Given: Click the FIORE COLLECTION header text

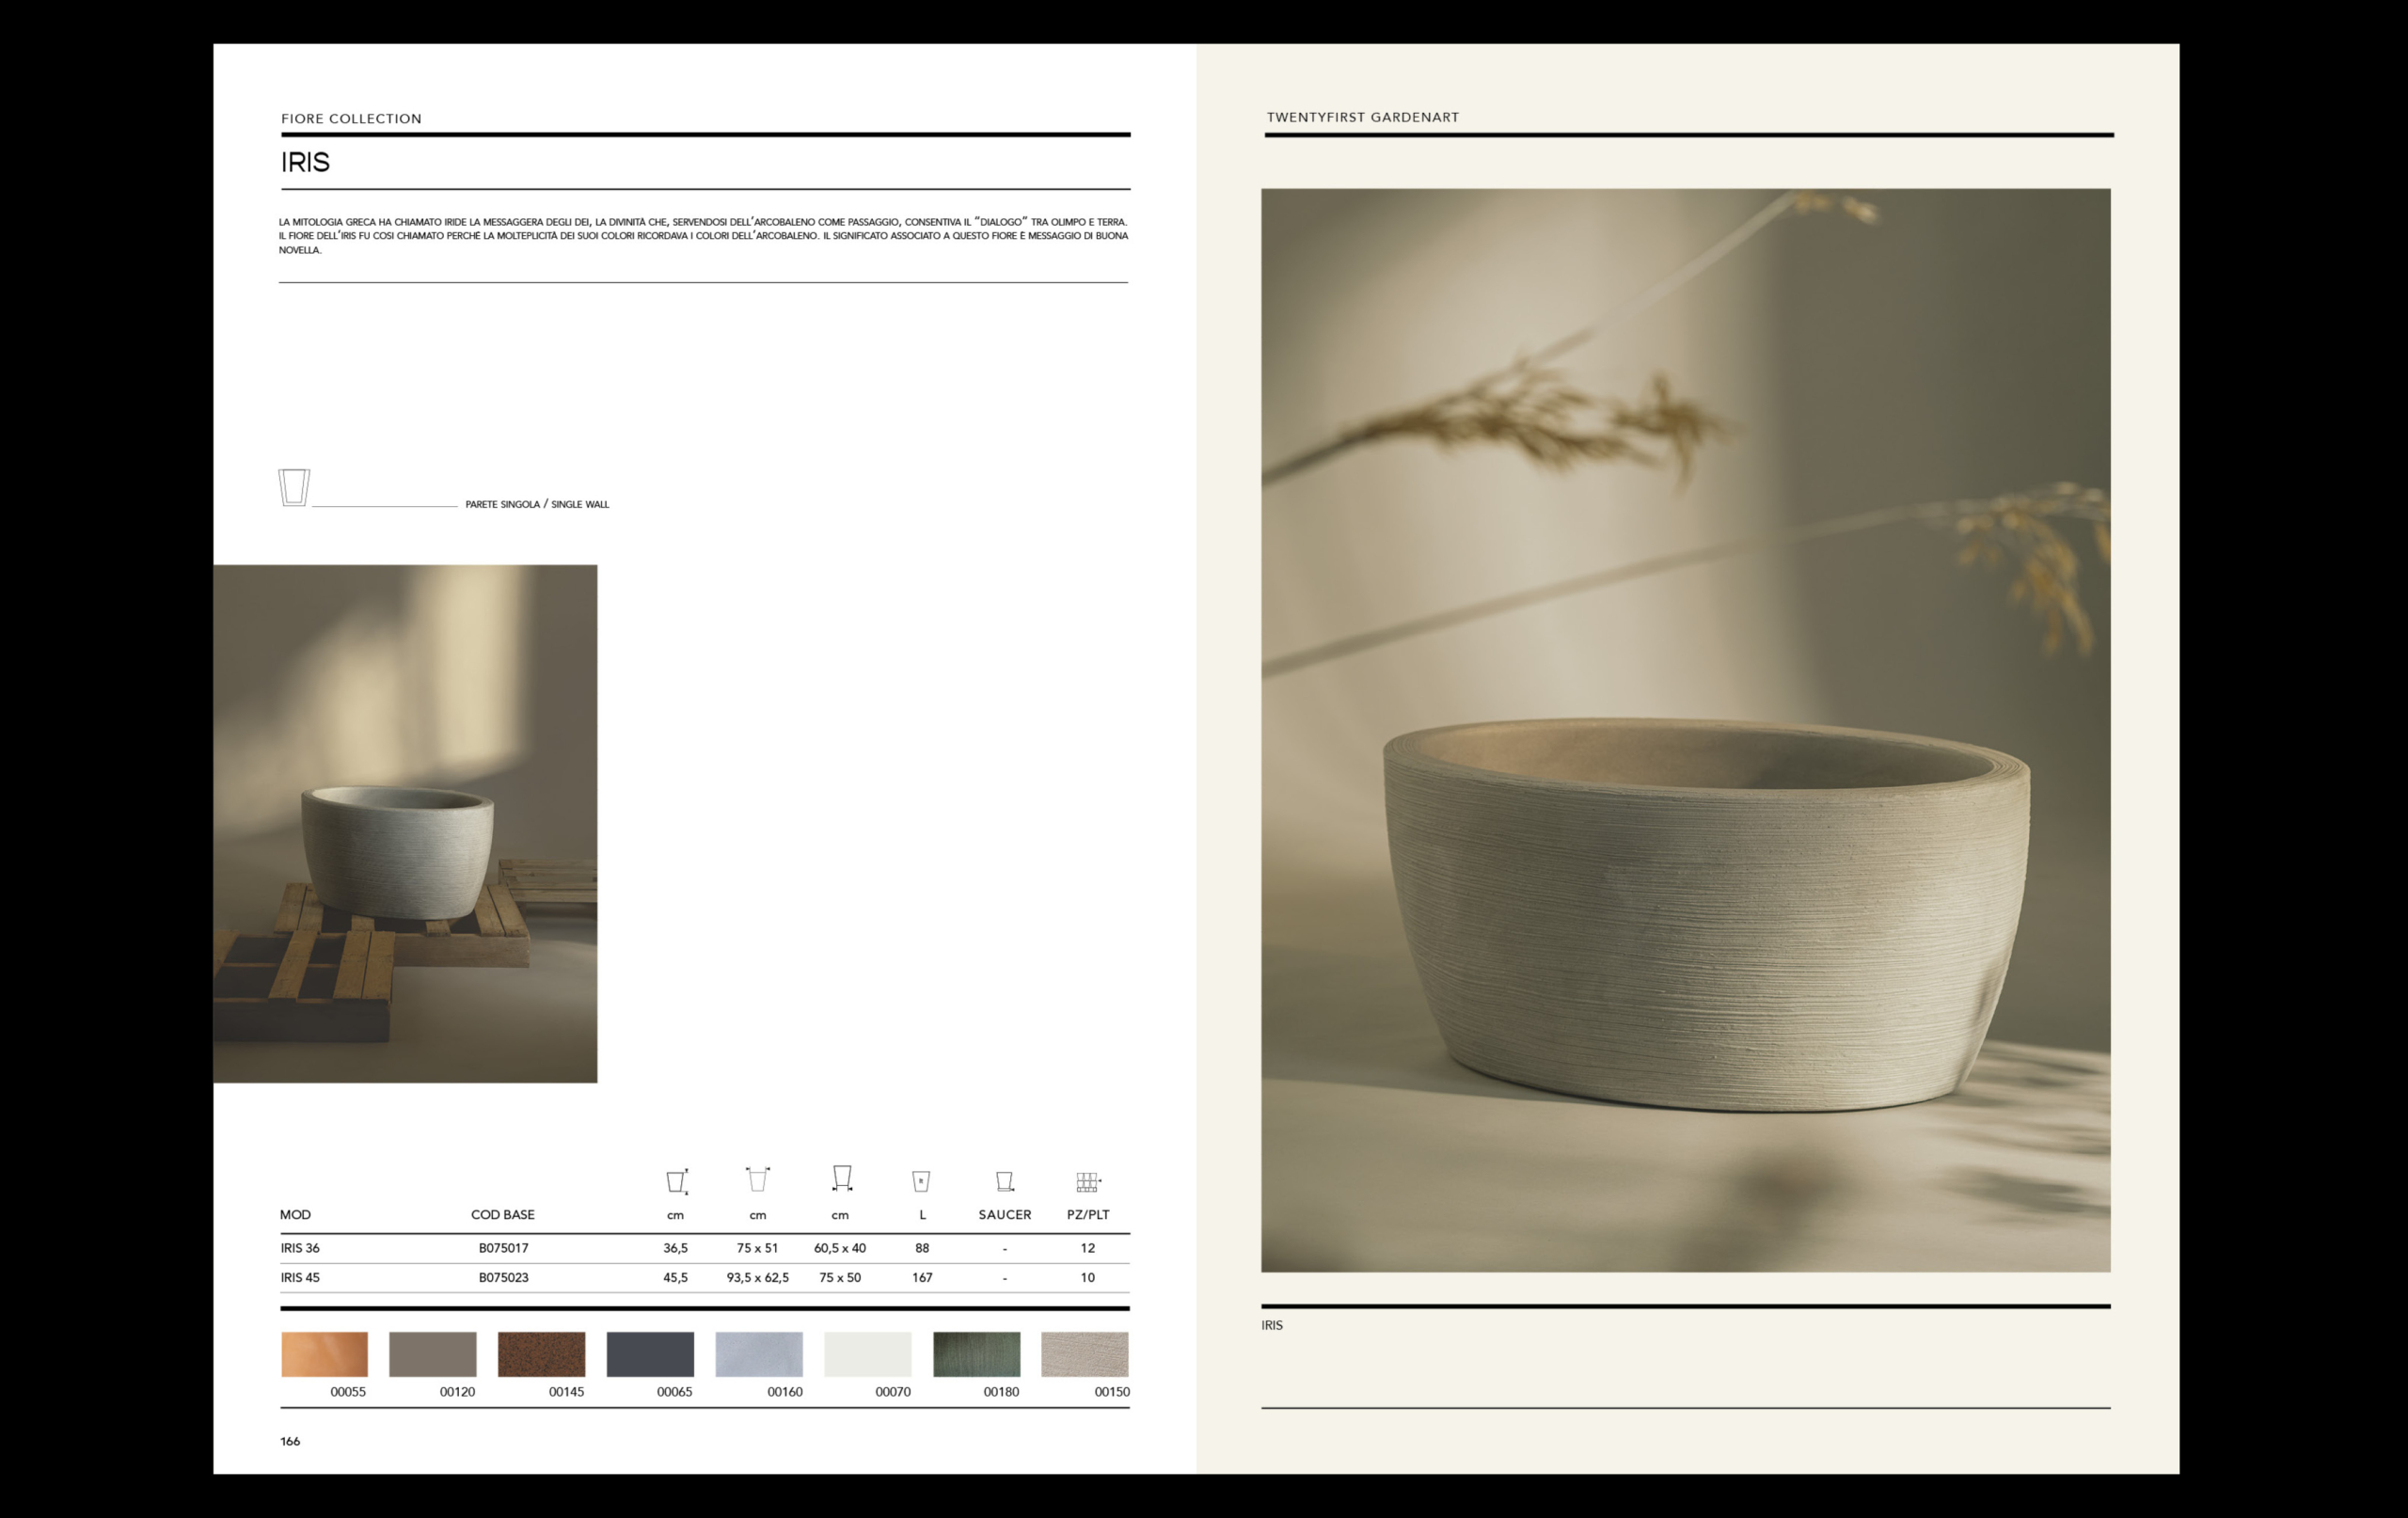Looking at the screenshot, I should tap(351, 118).
